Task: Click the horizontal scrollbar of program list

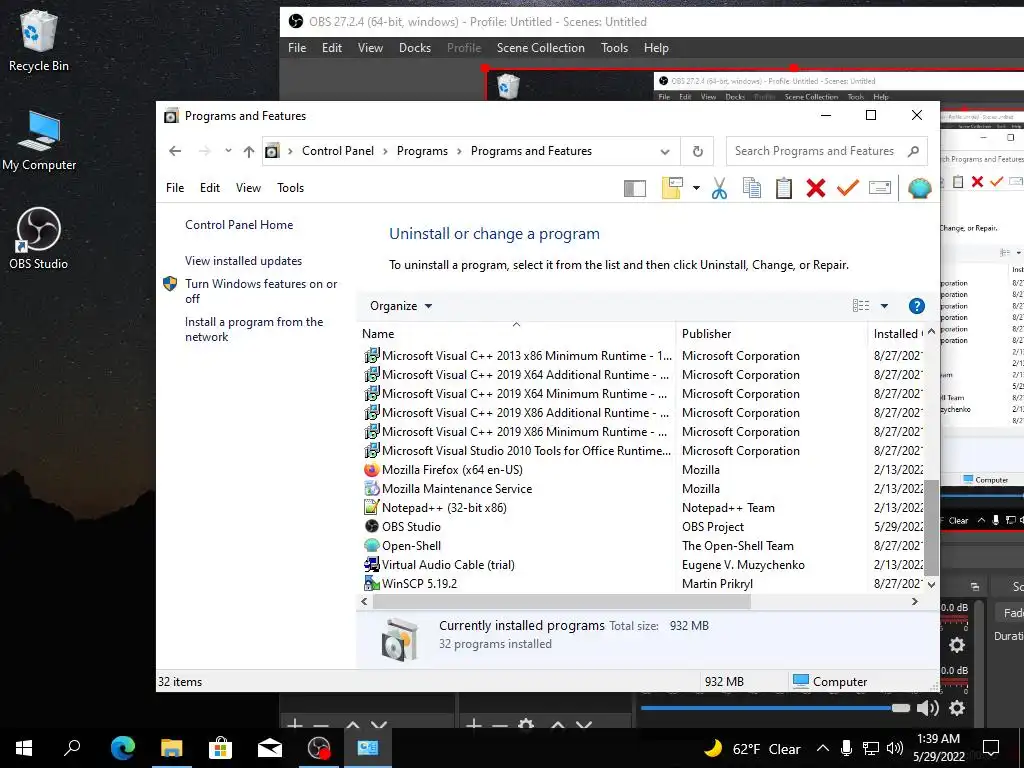Action: point(562,601)
